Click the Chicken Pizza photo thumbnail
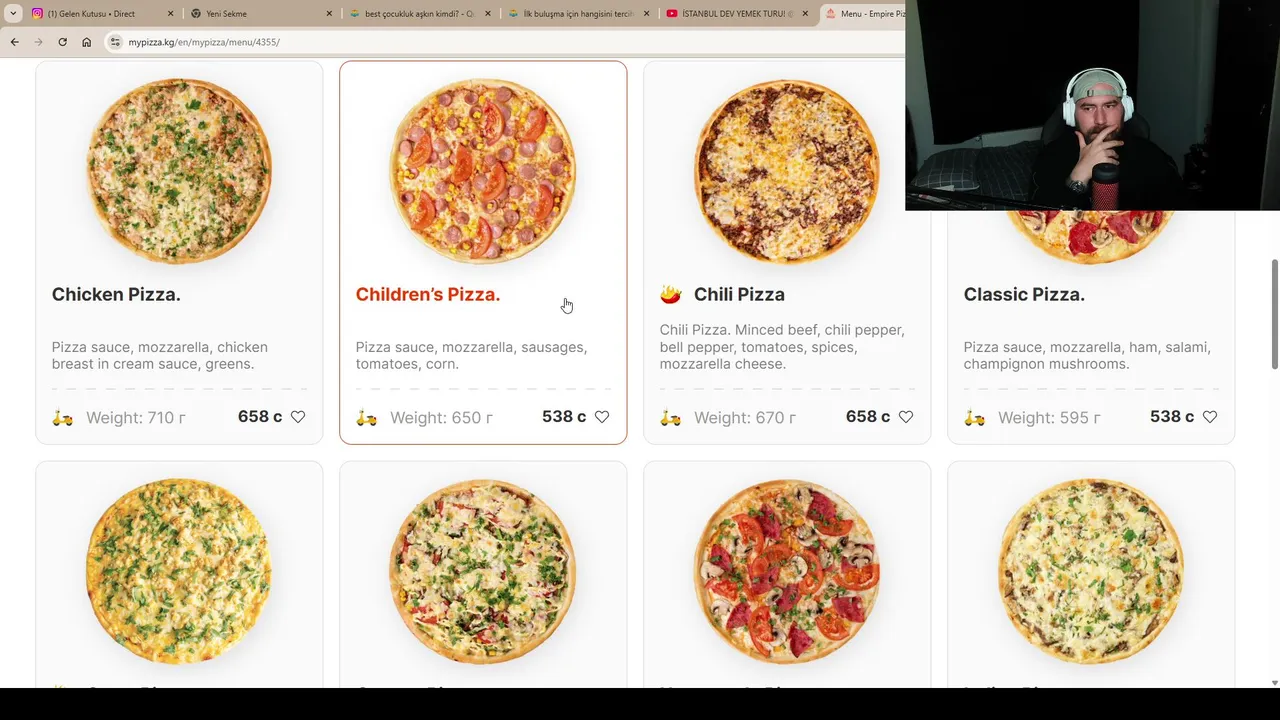This screenshot has height=720, width=1280. (x=179, y=171)
